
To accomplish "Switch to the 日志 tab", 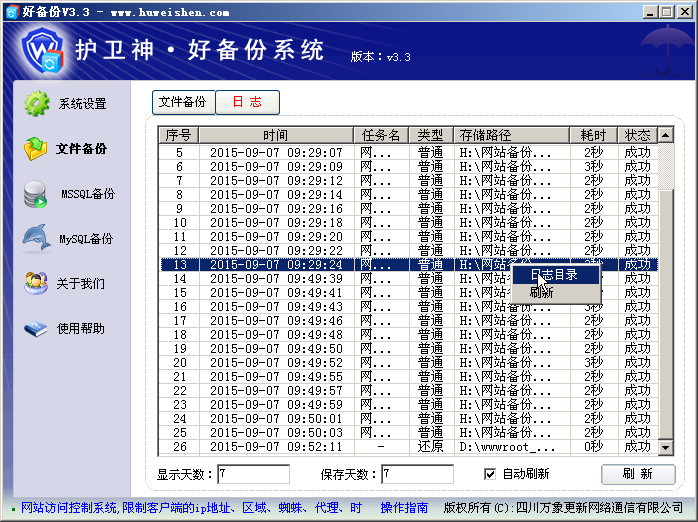I will point(248,102).
